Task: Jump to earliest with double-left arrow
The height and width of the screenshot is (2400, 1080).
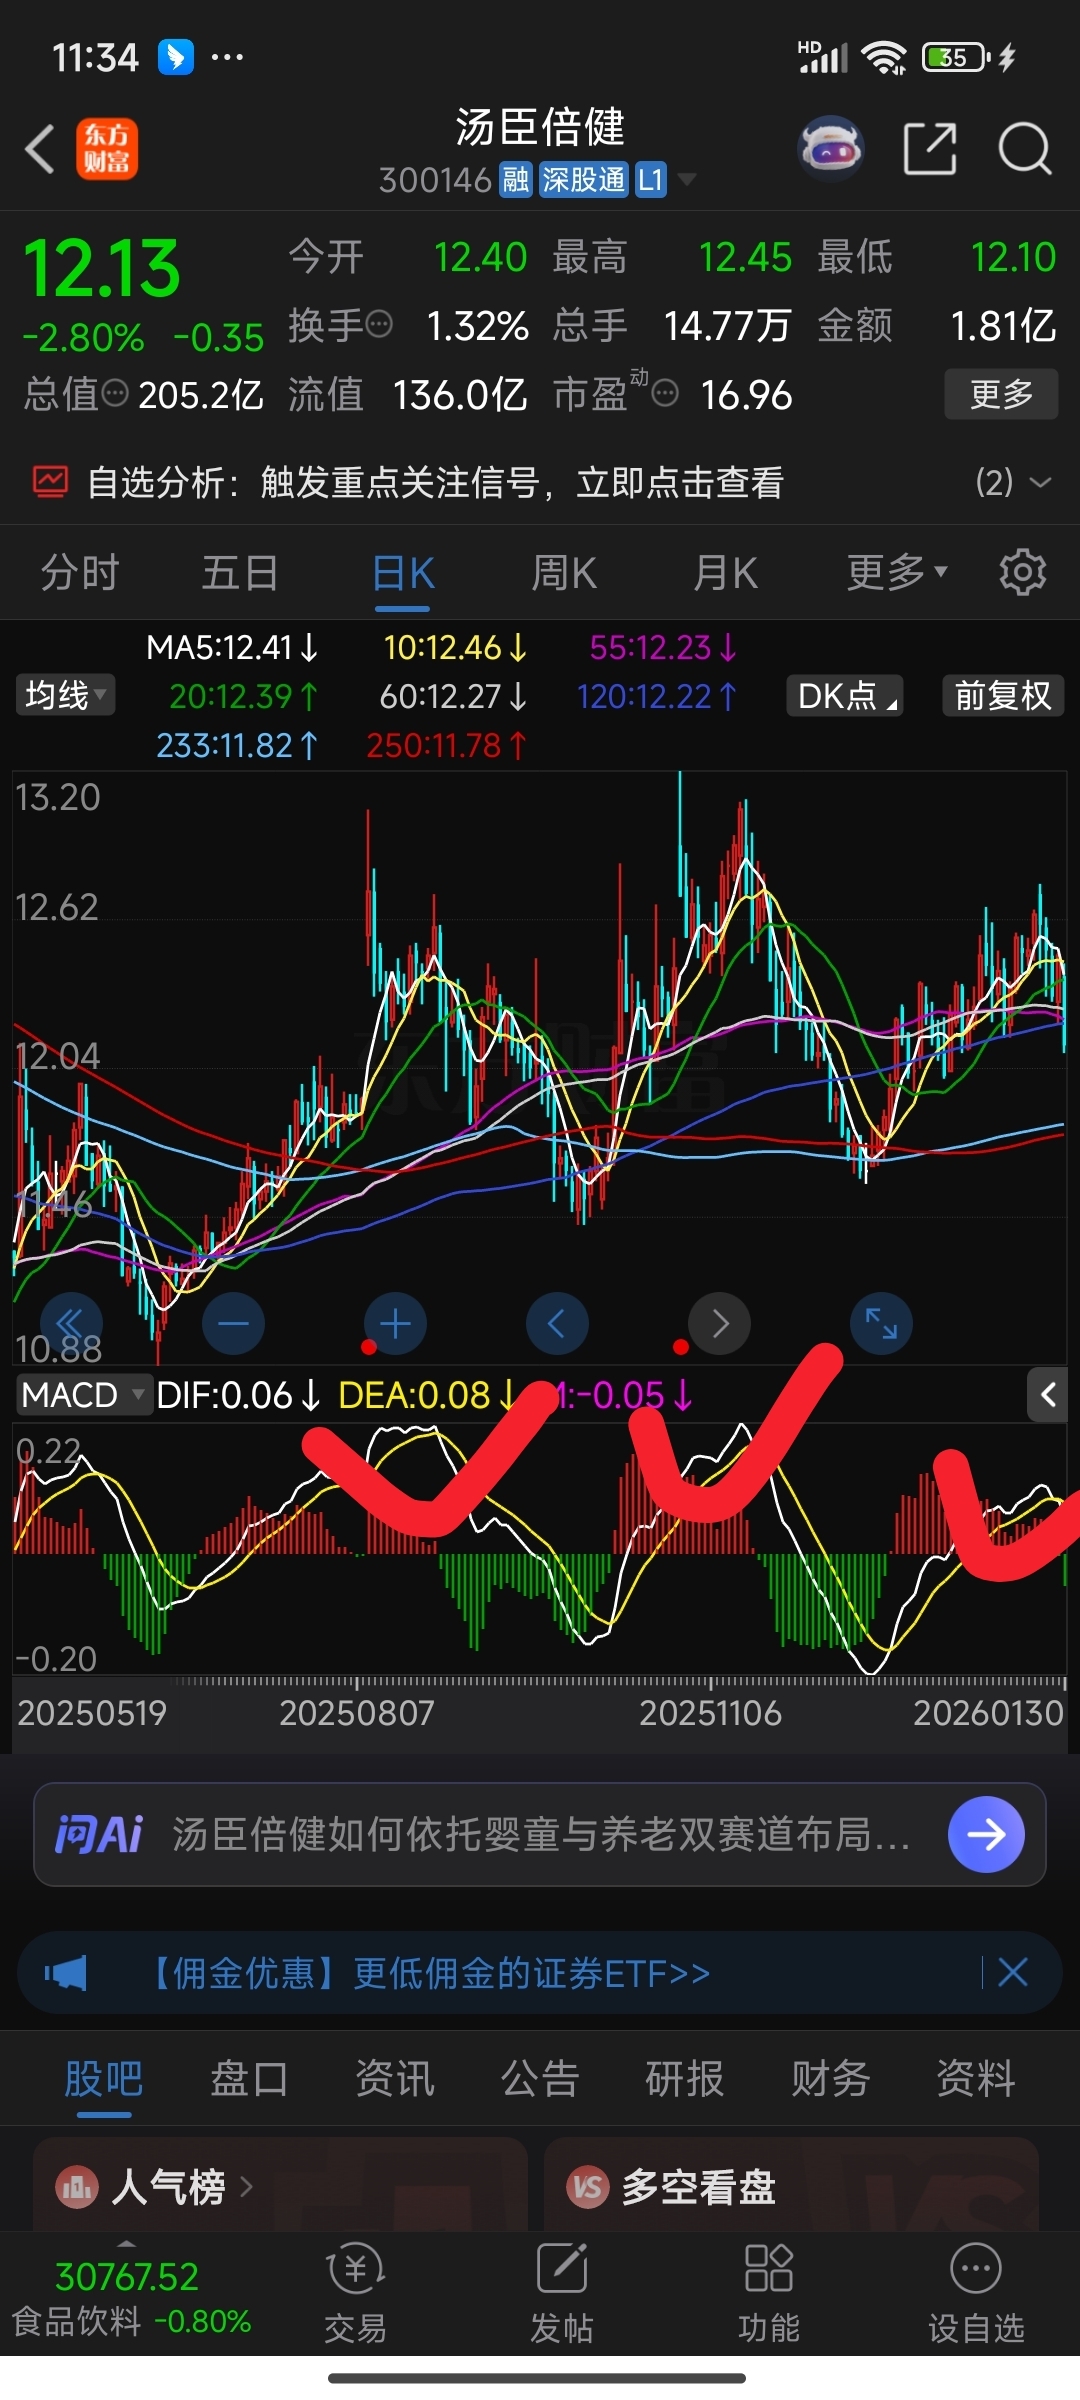Action: 71,1324
